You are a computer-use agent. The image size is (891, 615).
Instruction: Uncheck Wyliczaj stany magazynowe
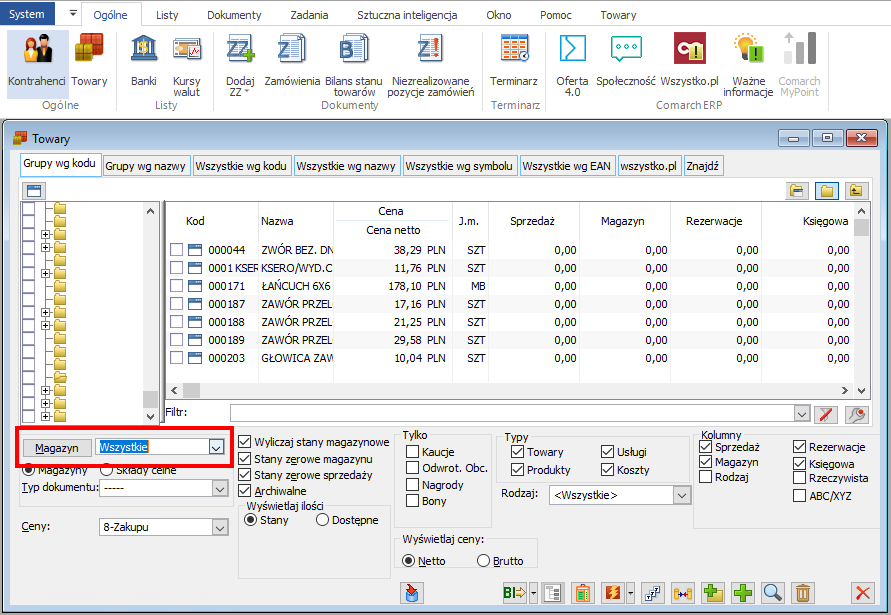tap(246, 442)
